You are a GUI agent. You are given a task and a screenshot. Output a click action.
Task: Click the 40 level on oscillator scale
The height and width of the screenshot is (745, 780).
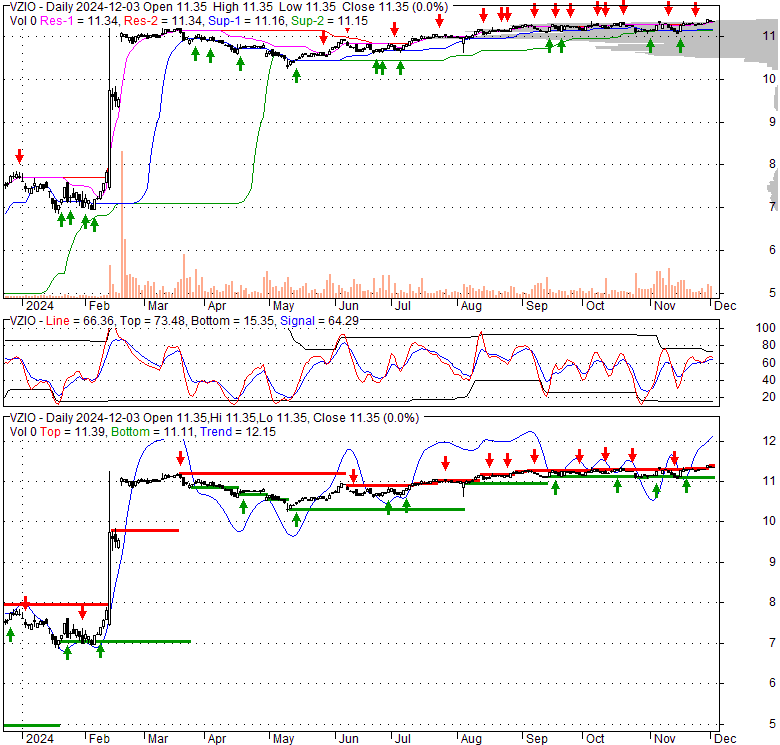pos(769,380)
